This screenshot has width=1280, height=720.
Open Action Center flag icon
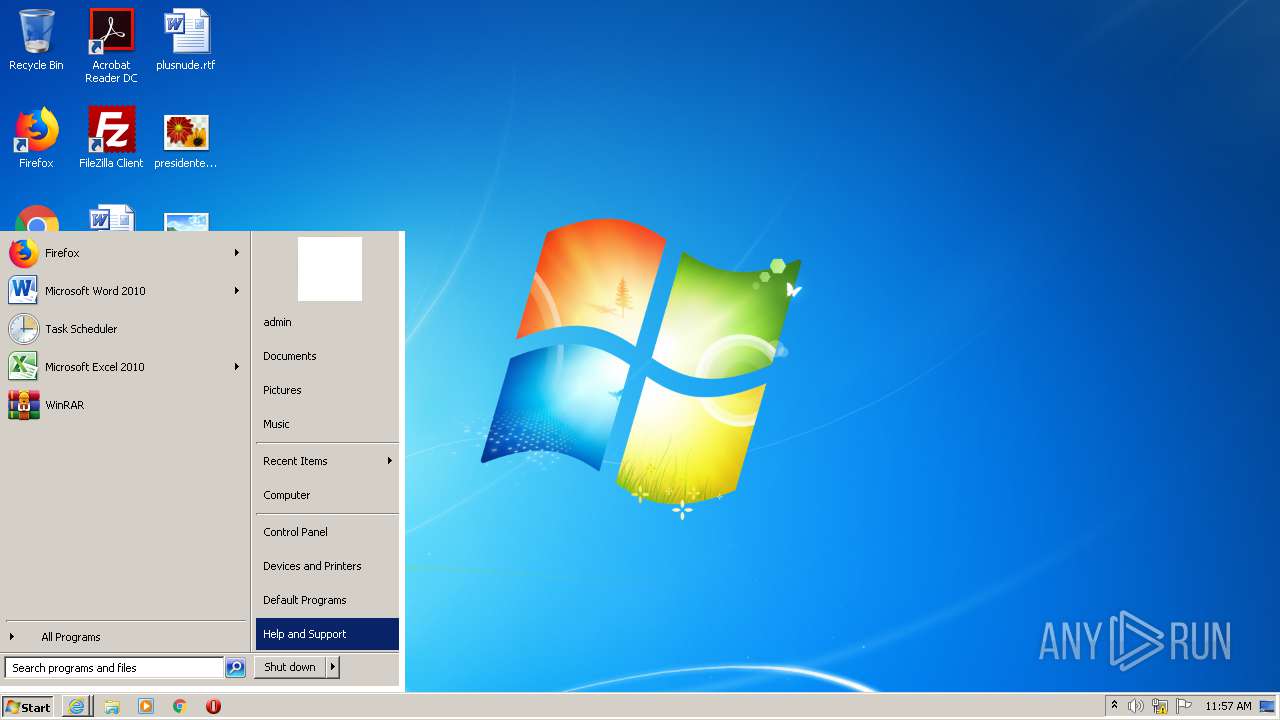tap(1184, 706)
